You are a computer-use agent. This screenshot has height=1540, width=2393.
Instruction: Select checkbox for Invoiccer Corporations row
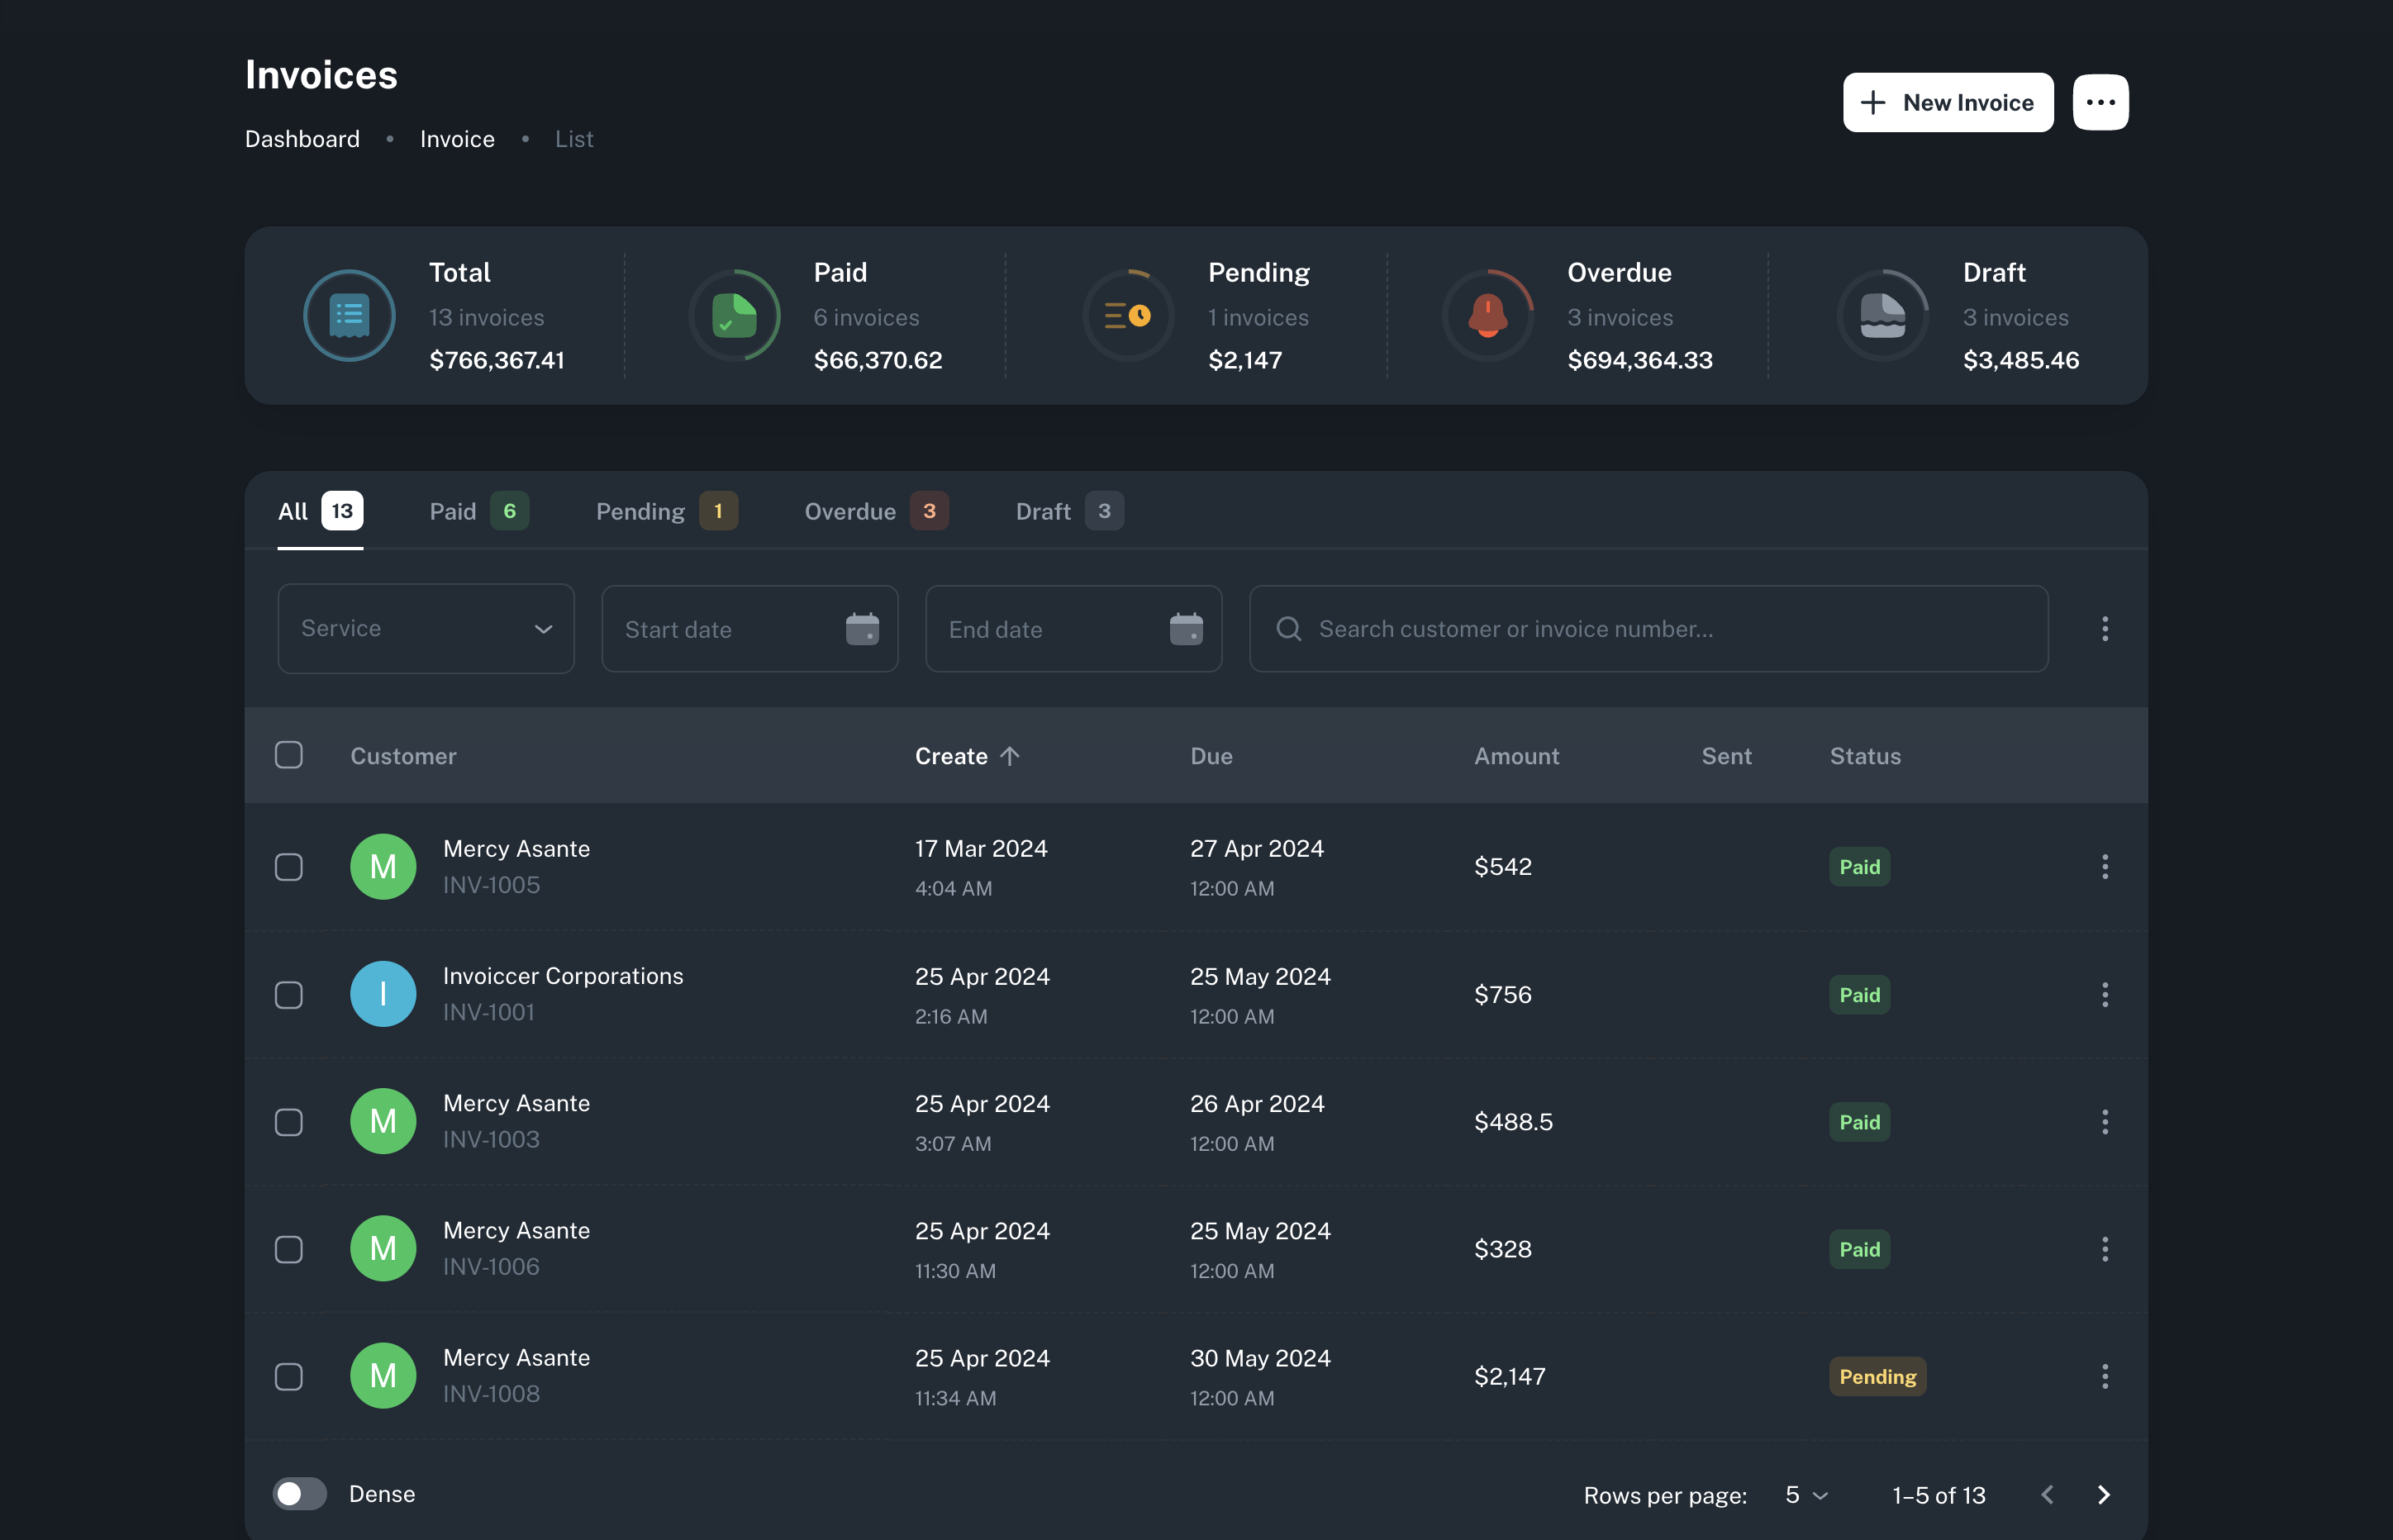[x=289, y=995]
